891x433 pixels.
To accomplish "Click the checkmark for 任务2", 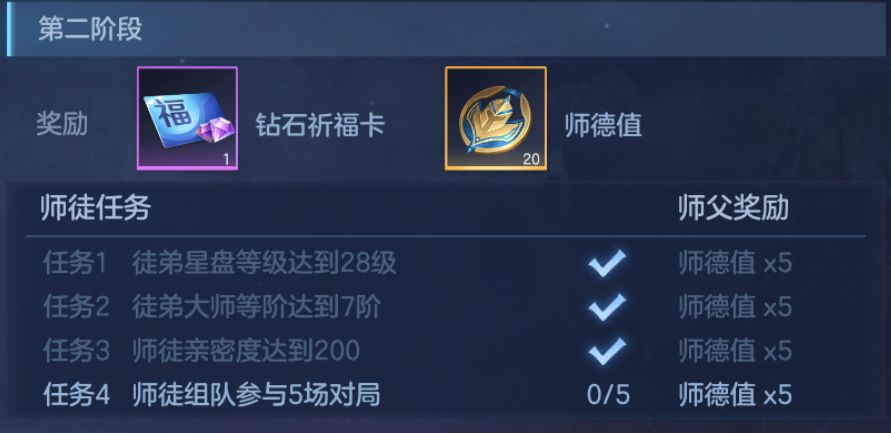I will 607,307.
